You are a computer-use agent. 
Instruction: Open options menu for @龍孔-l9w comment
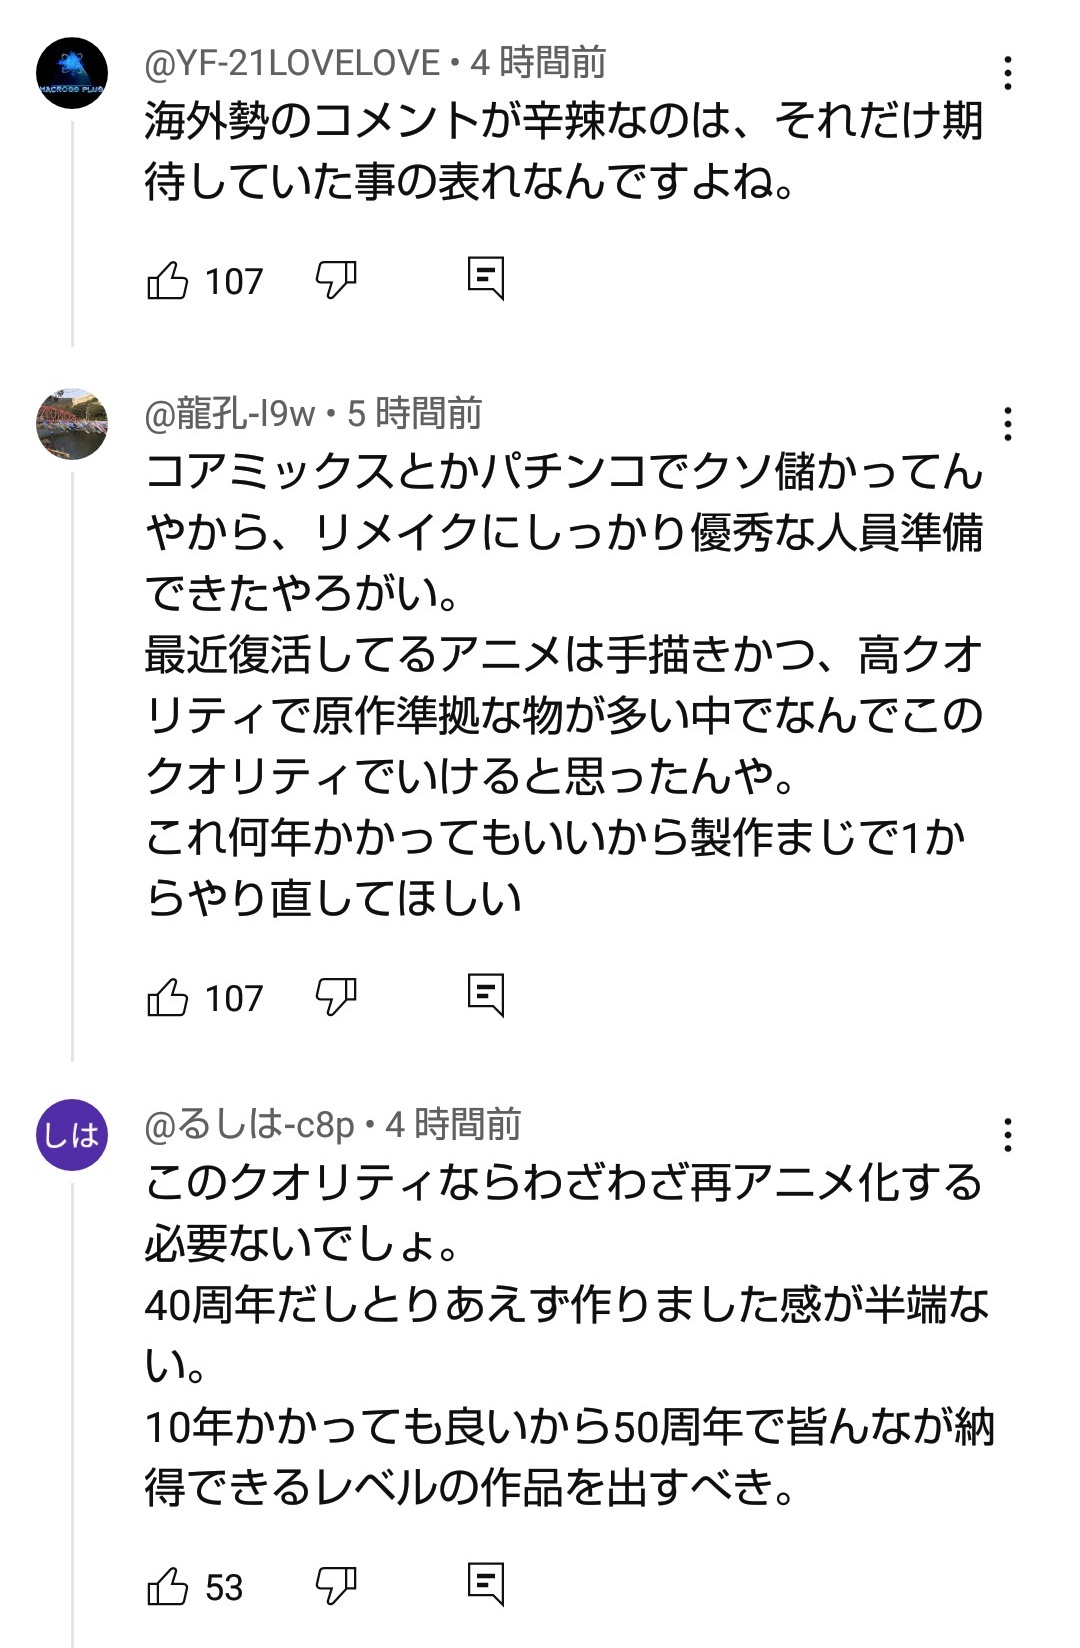(1007, 425)
